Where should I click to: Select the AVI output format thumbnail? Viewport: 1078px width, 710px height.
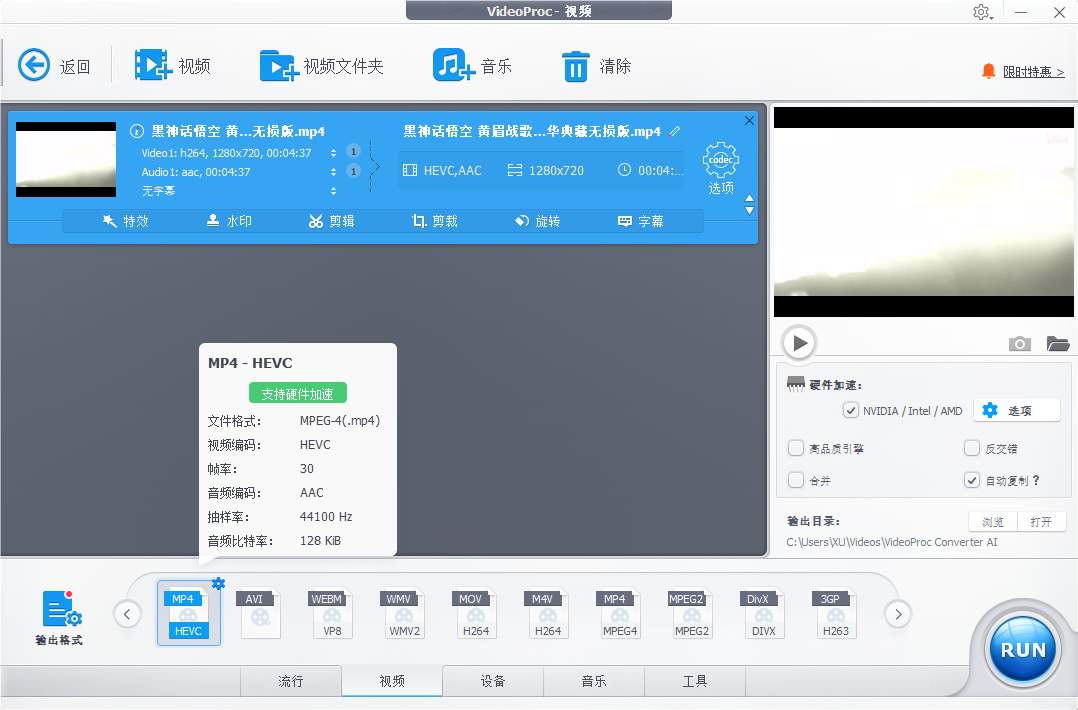tap(259, 612)
